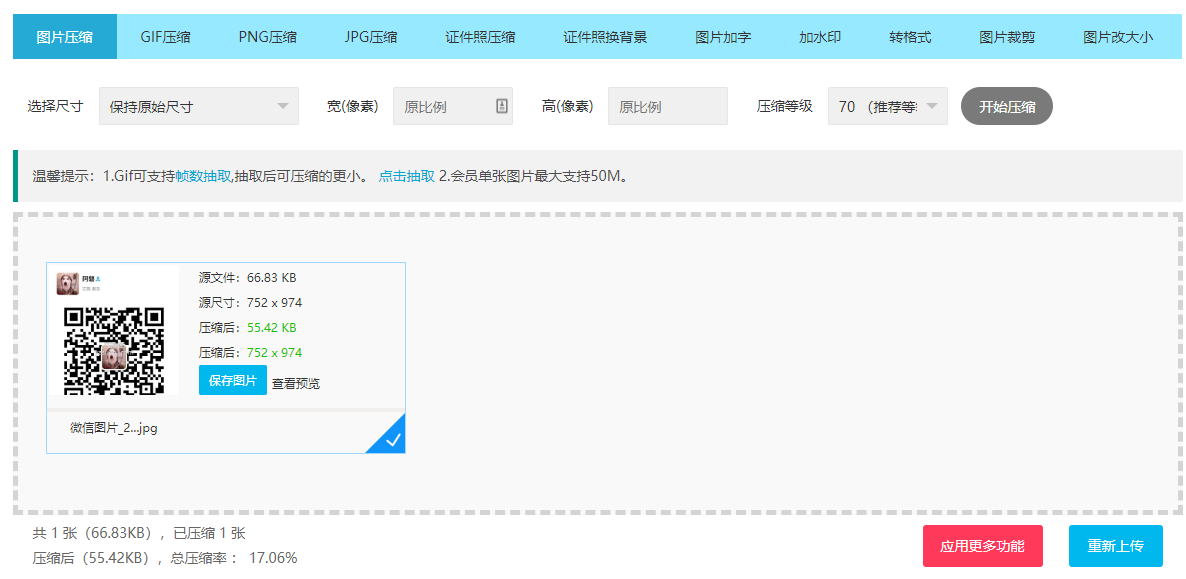This screenshot has width=1186, height=579.
Task: Click the 宽(像素) width input field
Action: [x=453, y=107]
